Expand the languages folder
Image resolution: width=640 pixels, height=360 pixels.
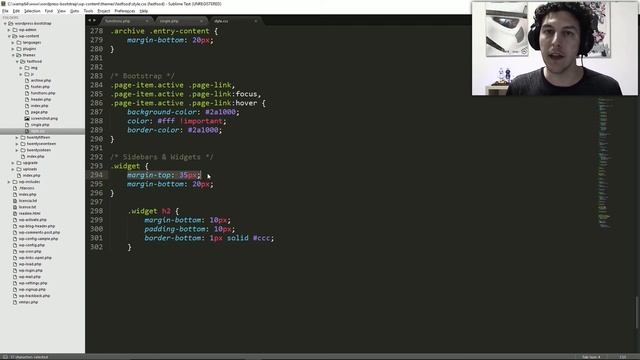click(13, 42)
